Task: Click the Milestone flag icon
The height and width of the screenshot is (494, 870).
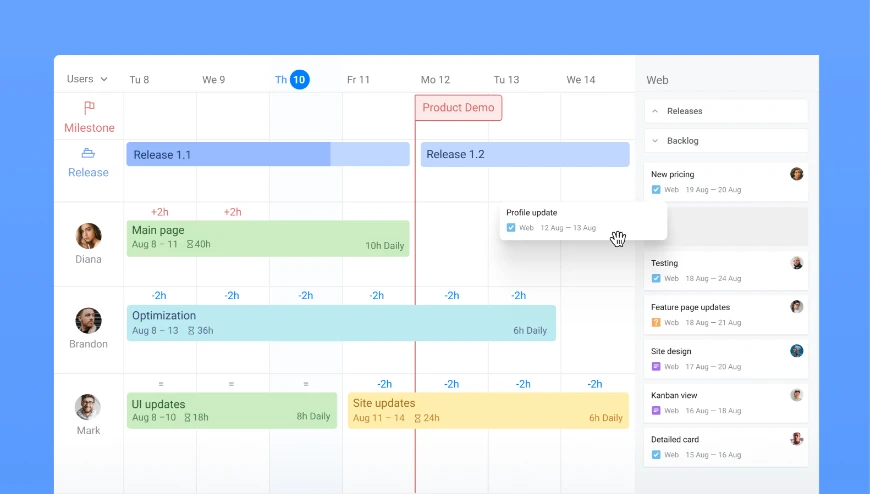Action: 89,107
